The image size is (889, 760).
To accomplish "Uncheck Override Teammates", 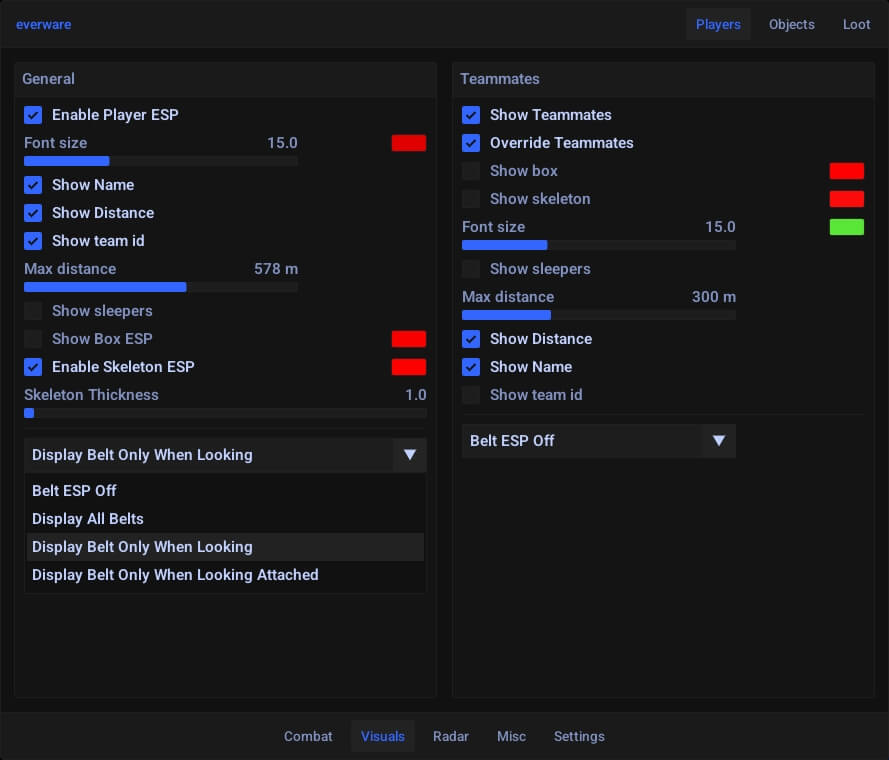I will 471,143.
